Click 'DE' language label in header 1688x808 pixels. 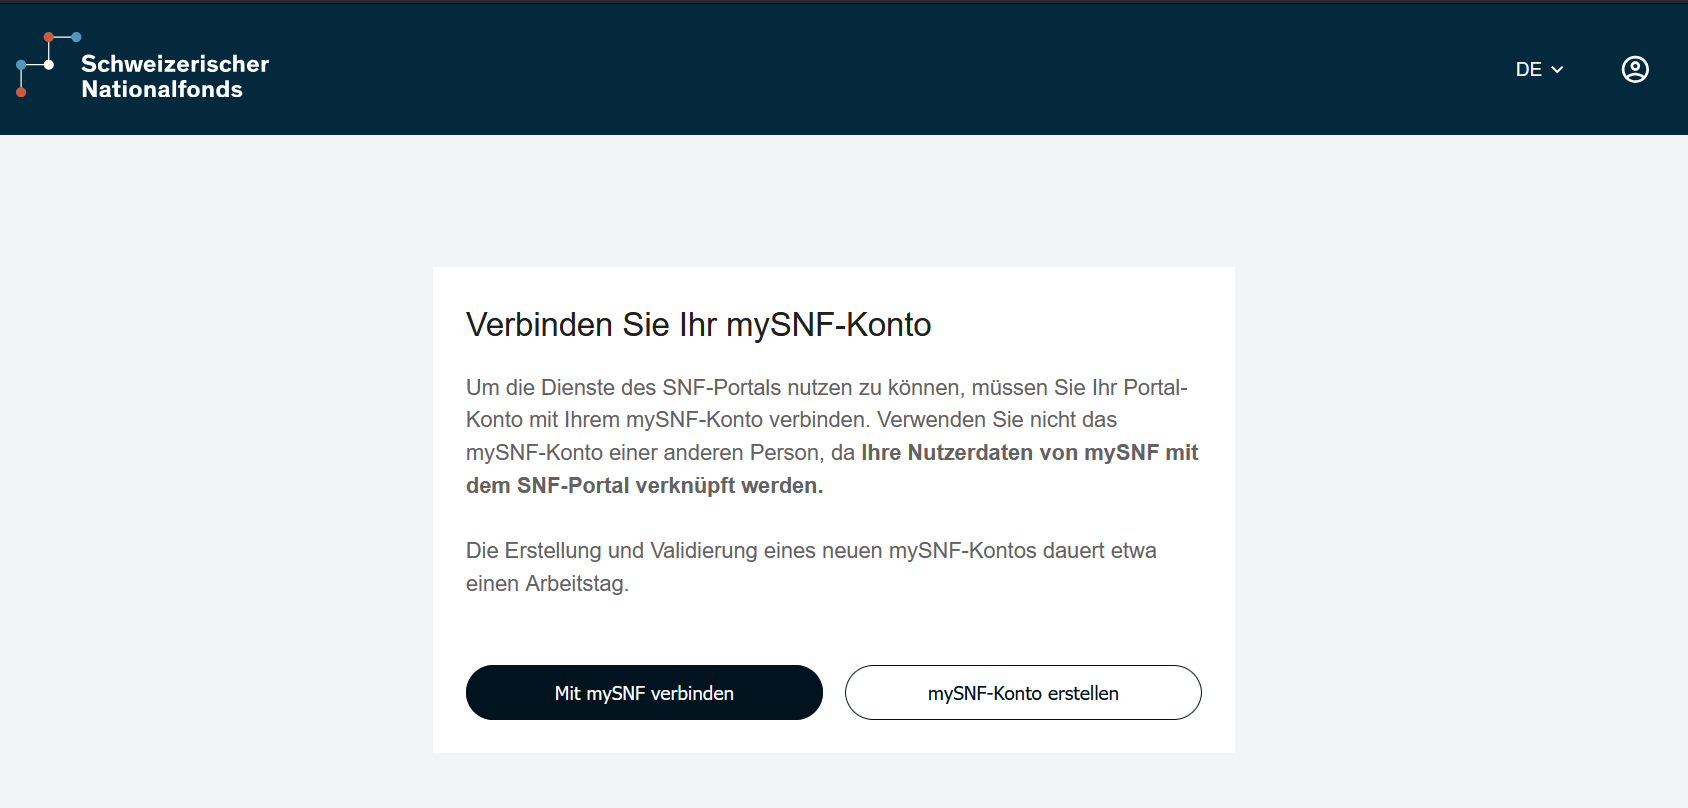tap(1528, 69)
